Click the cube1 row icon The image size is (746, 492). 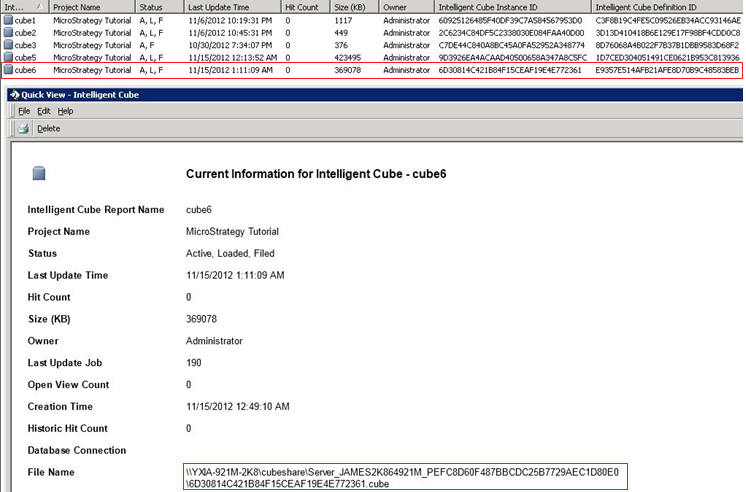coord(7,20)
